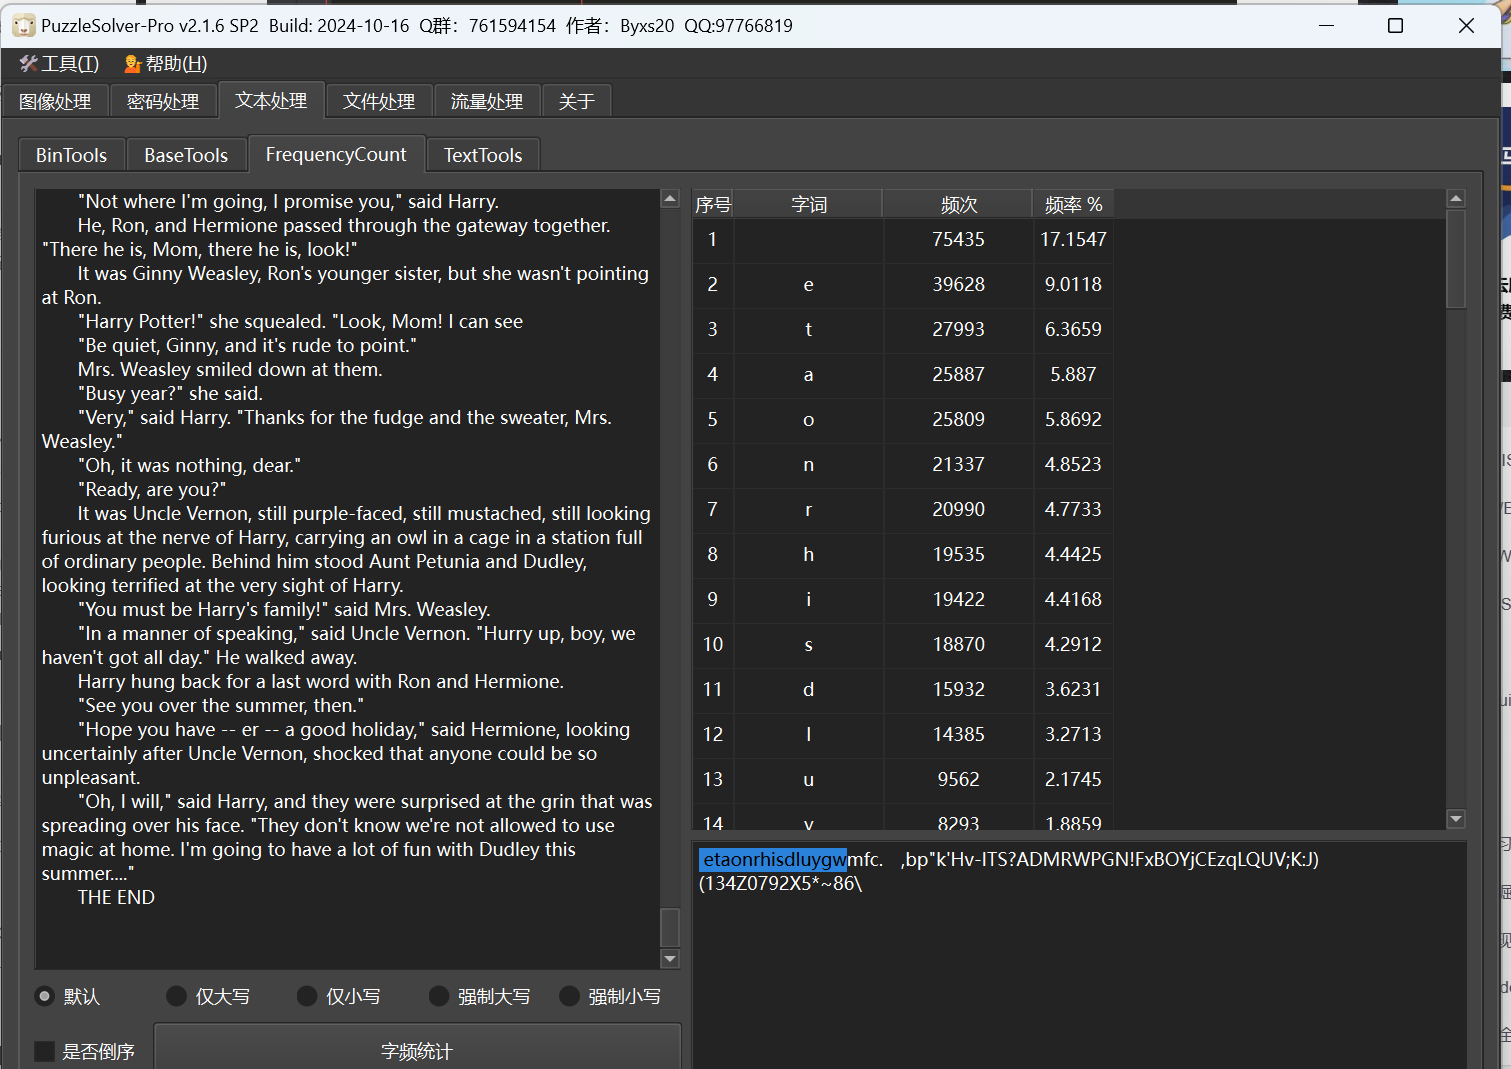Open the TextTools sub-tab
The image size is (1511, 1069).
483,155
